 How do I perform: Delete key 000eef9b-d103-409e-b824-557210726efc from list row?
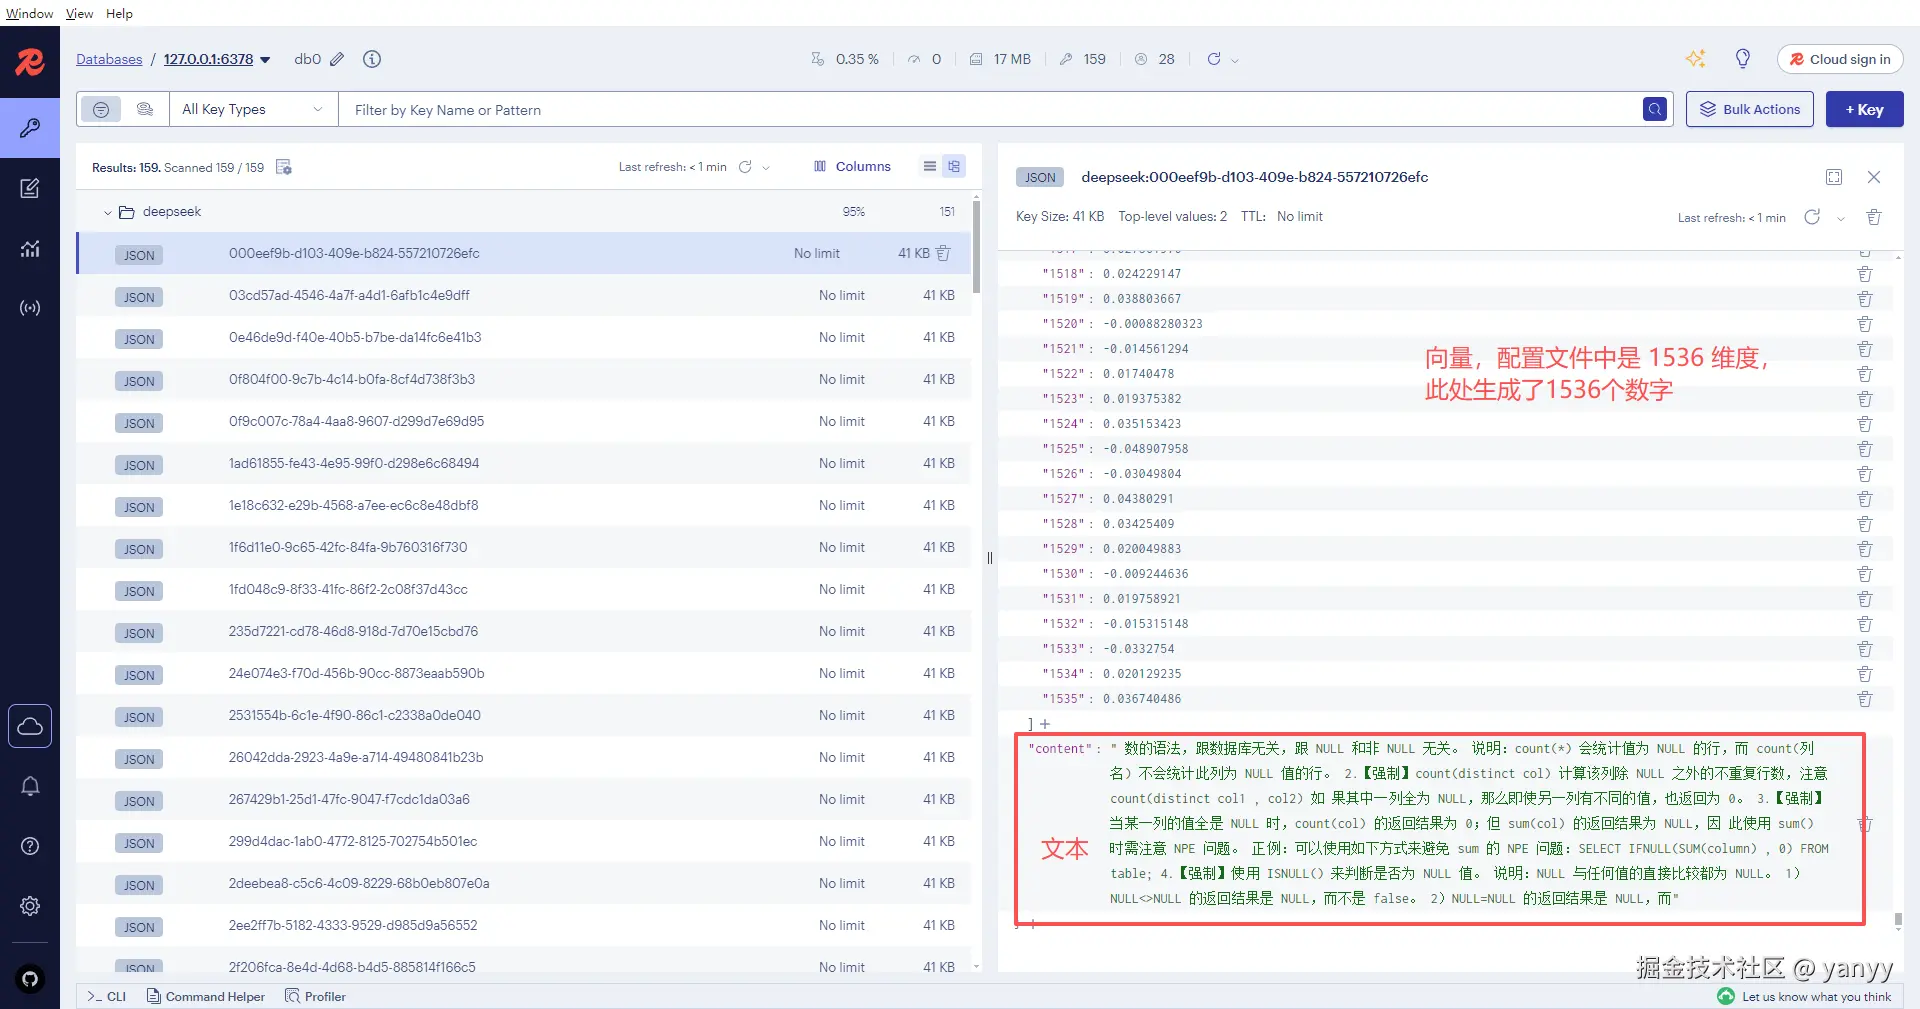943,253
